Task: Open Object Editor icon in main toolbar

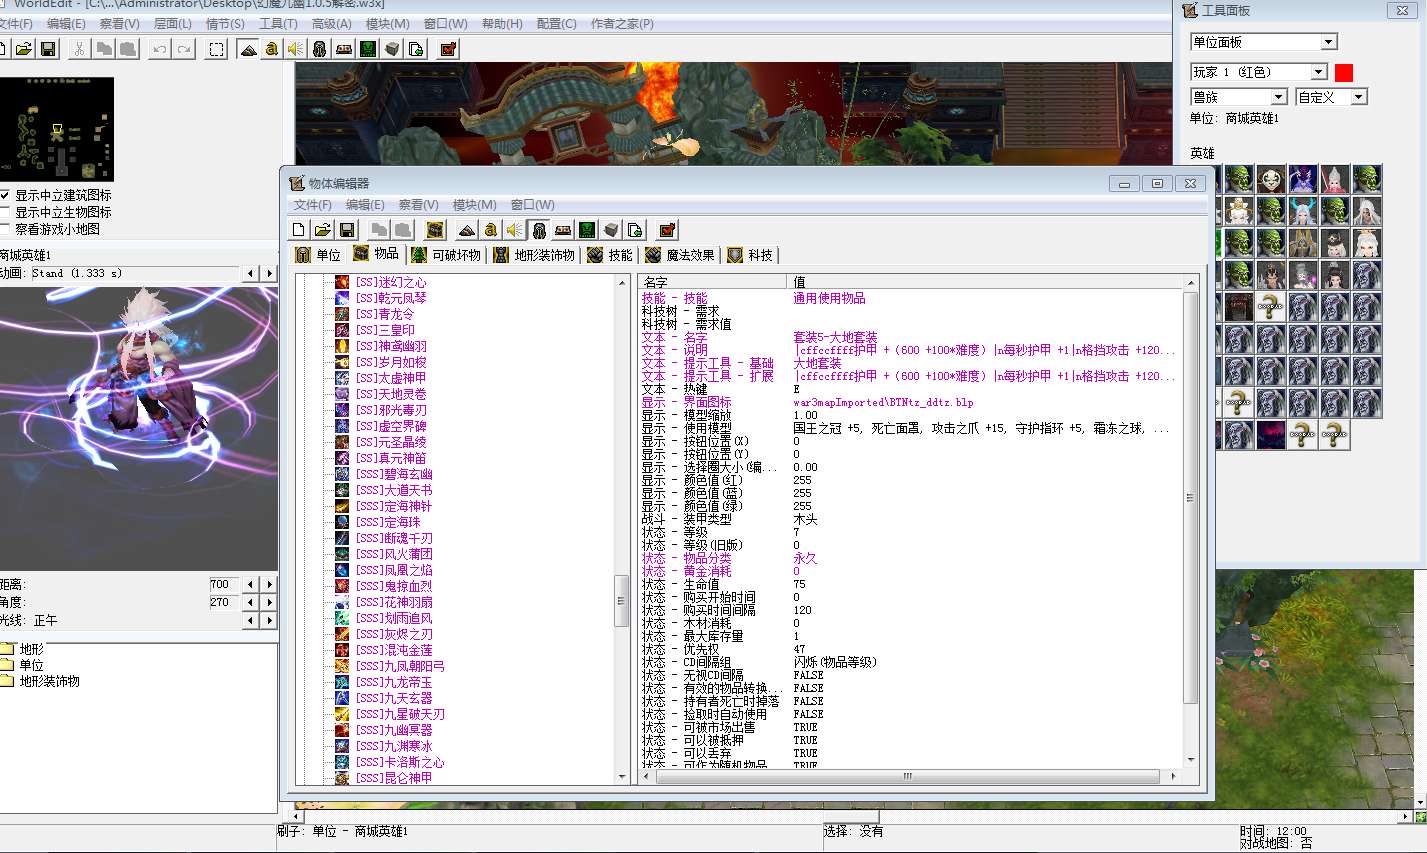Action: click(319, 48)
